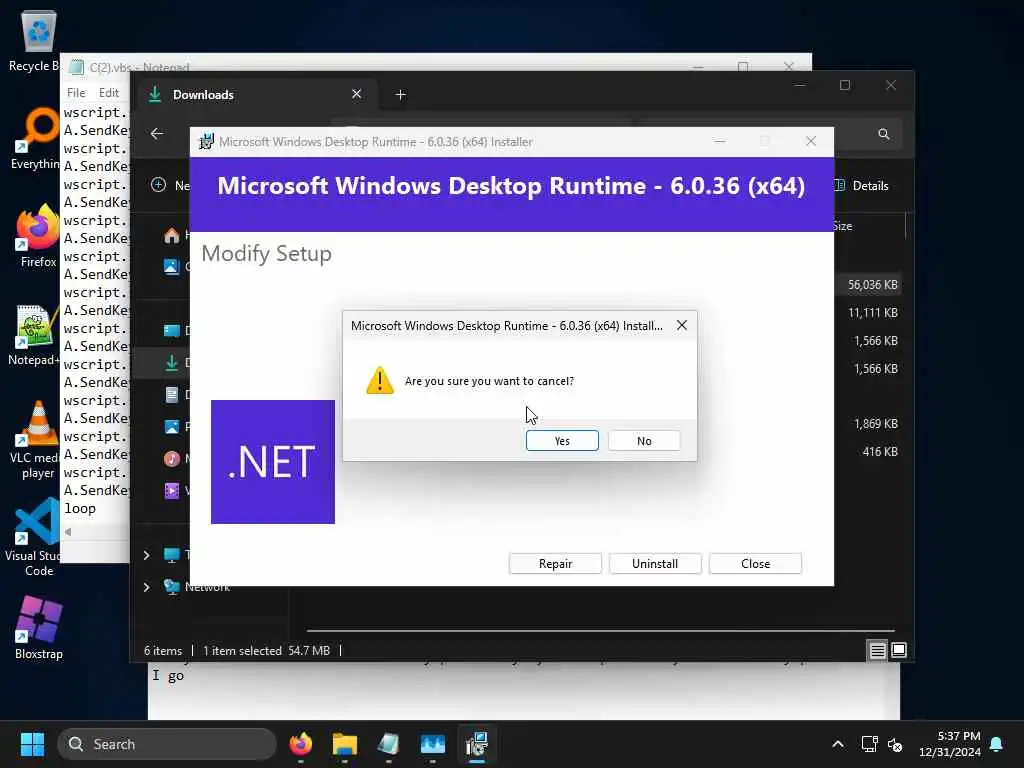Click the taskbar Search box
The width and height of the screenshot is (1024, 768).
pyautogui.click(x=167, y=744)
